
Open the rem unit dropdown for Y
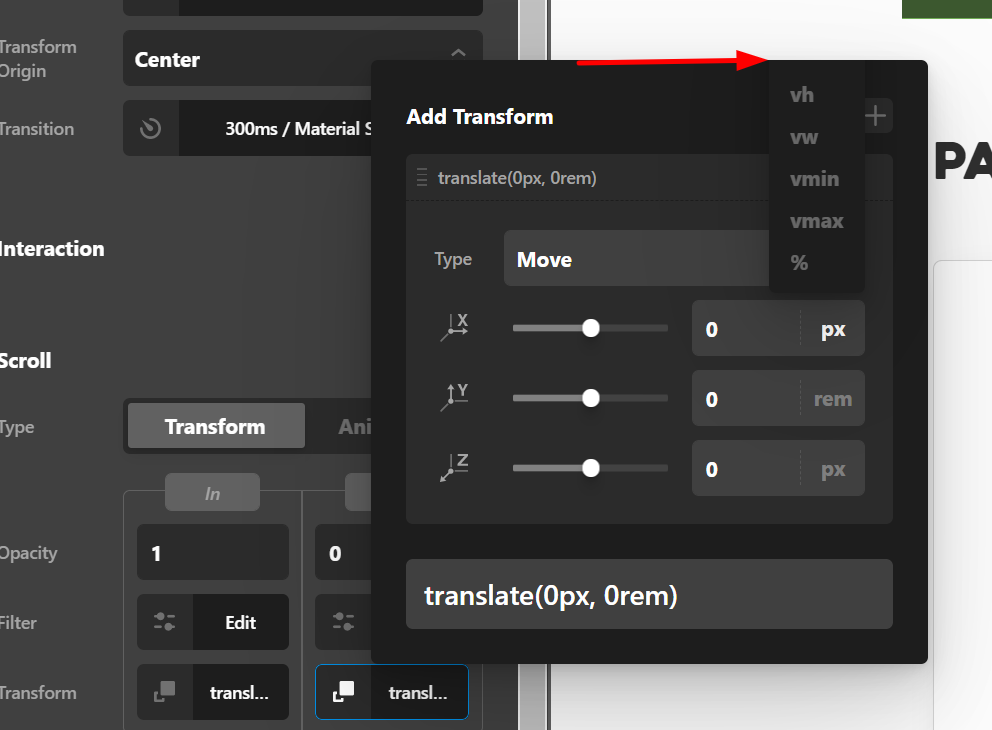(x=833, y=399)
